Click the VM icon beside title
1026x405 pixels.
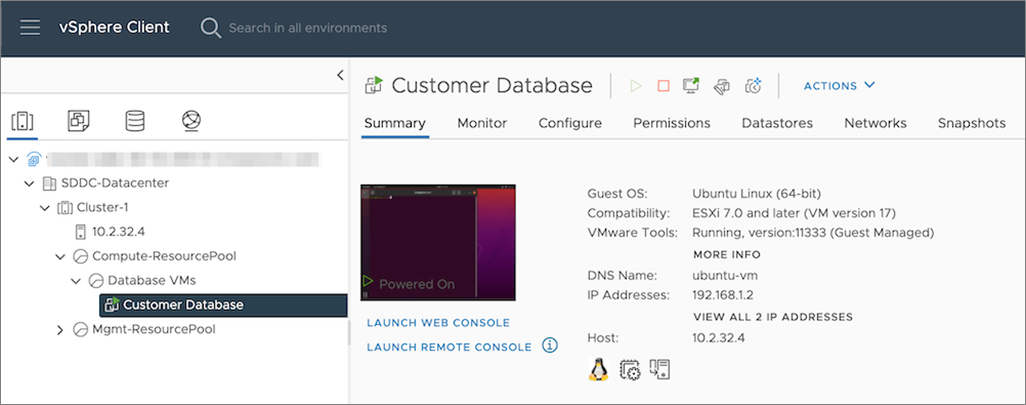click(374, 86)
